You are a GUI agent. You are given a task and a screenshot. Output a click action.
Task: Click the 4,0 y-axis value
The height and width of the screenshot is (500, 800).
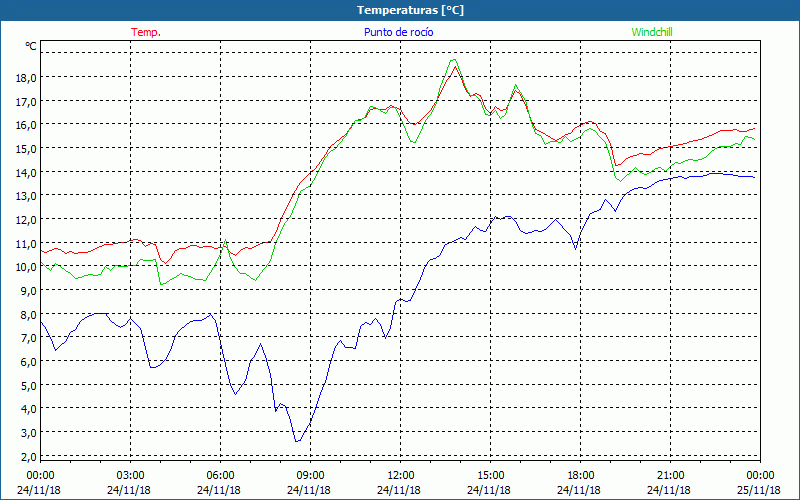[29, 408]
